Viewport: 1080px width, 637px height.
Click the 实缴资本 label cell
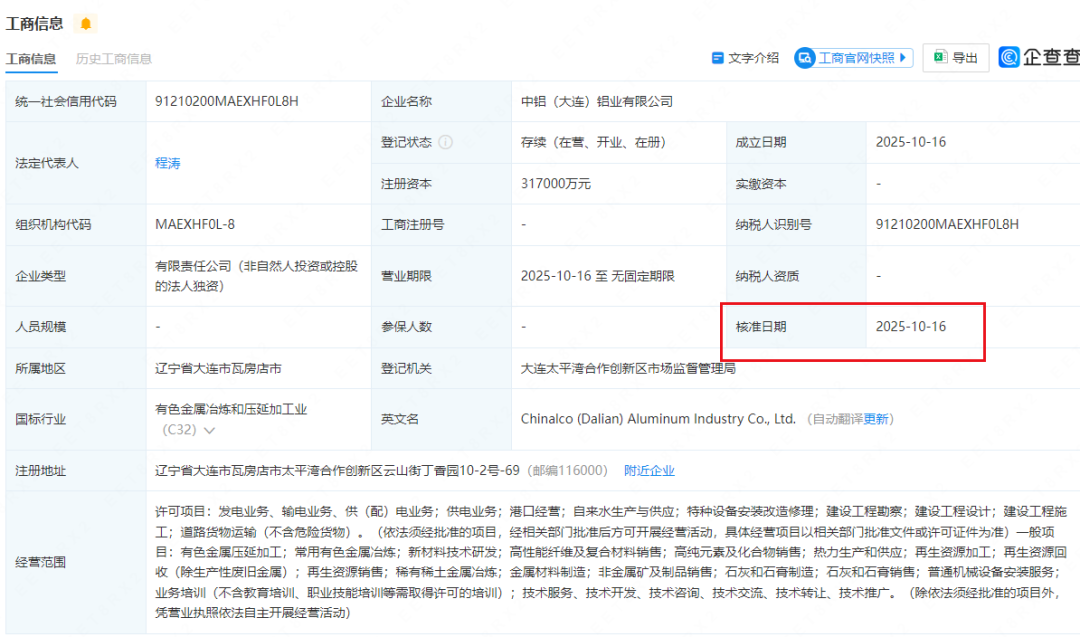coord(796,184)
